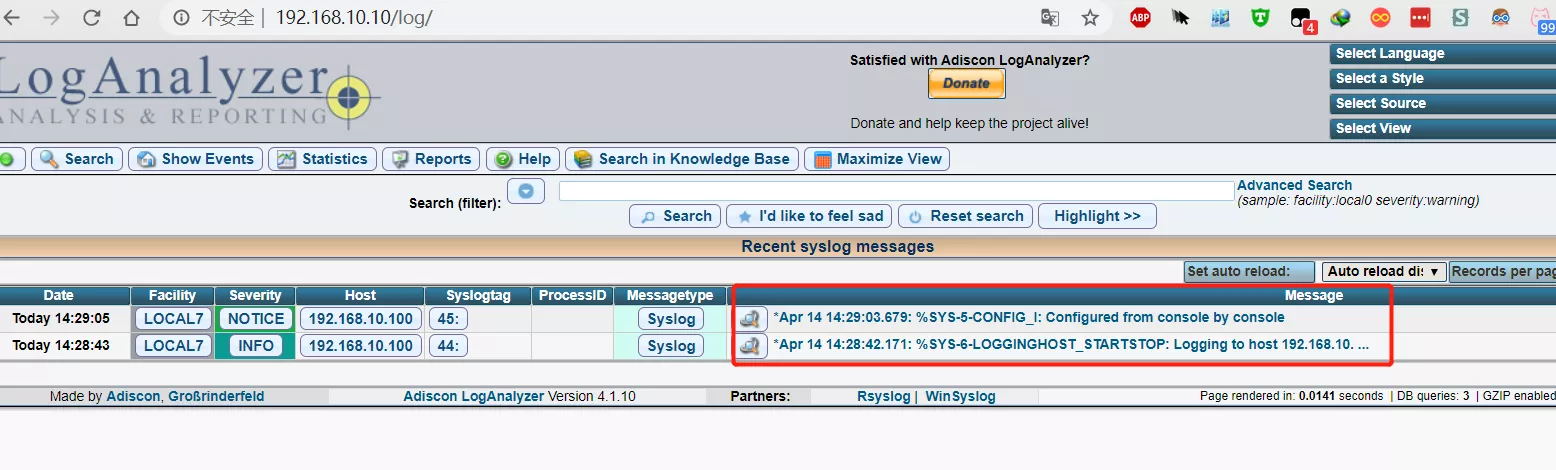
Task: Click the Donate button
Action: [966, 84]
